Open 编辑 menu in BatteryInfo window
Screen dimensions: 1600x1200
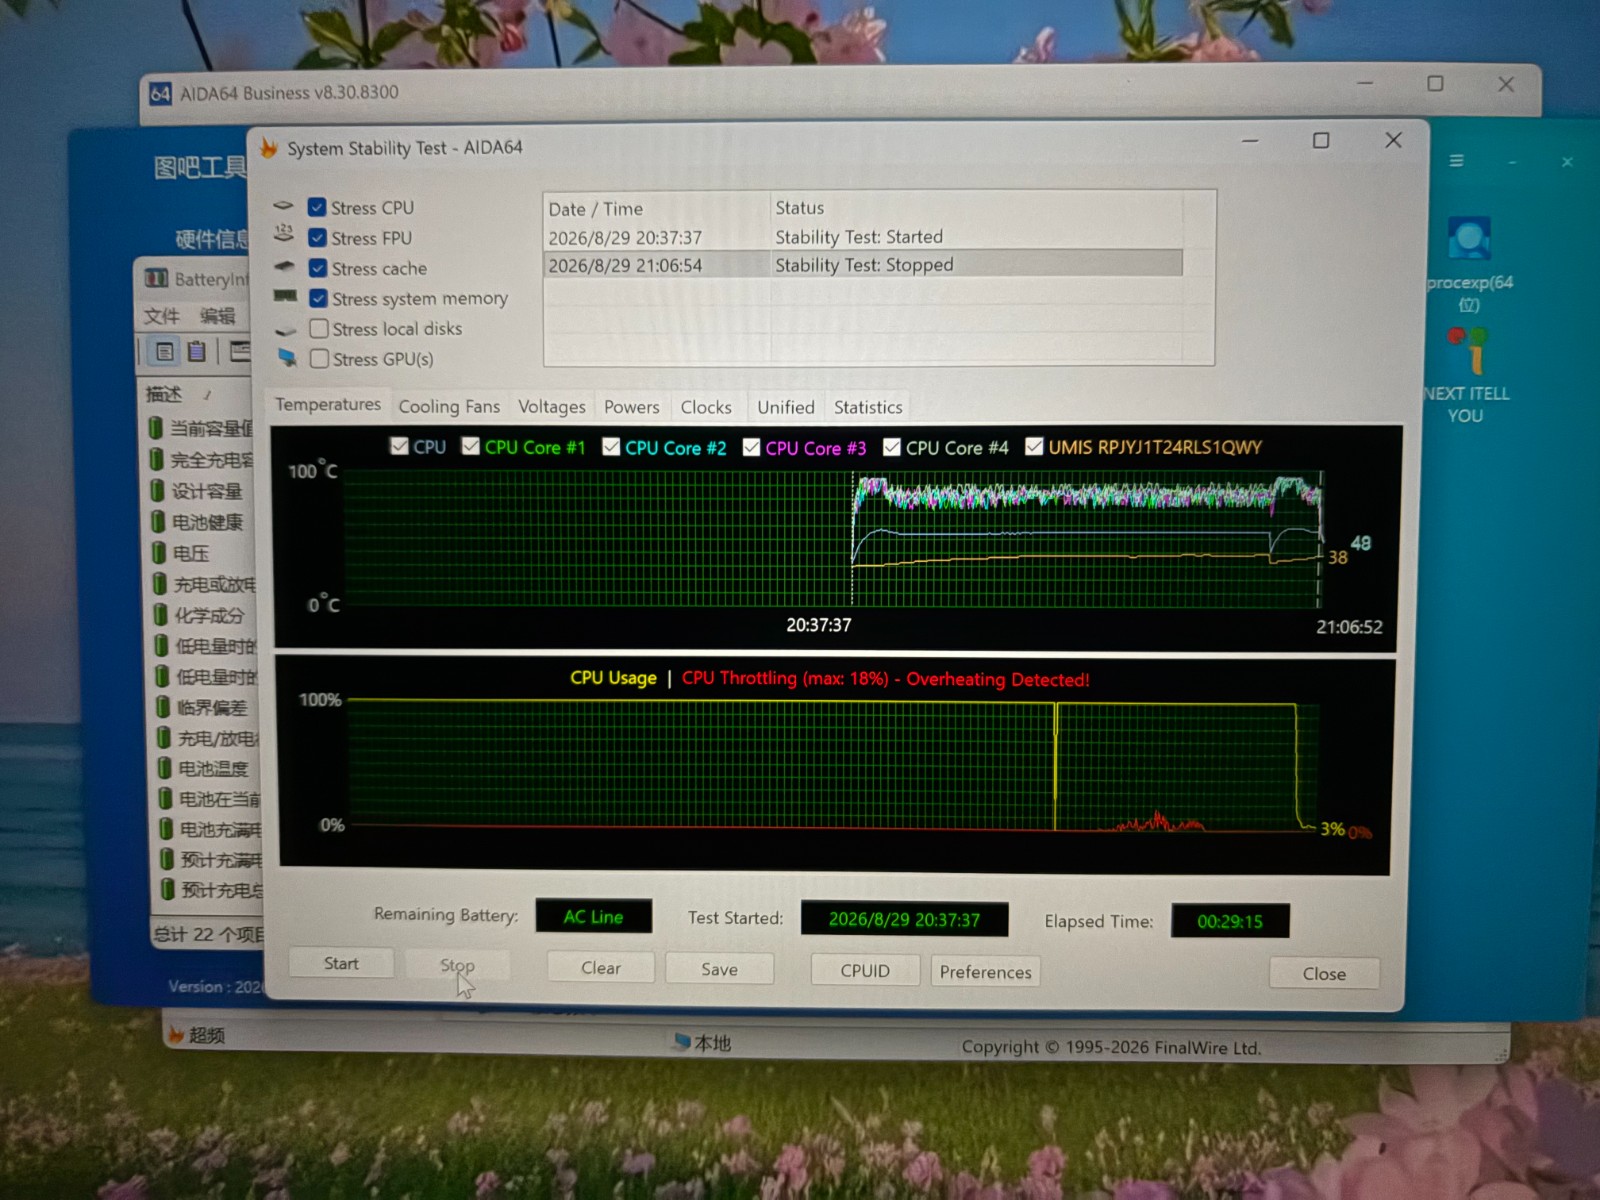(x=217, y=316)
